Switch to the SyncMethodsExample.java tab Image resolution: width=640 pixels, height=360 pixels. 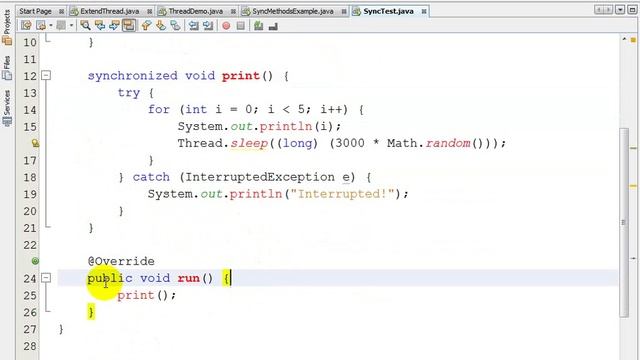[x=293, y=11]
